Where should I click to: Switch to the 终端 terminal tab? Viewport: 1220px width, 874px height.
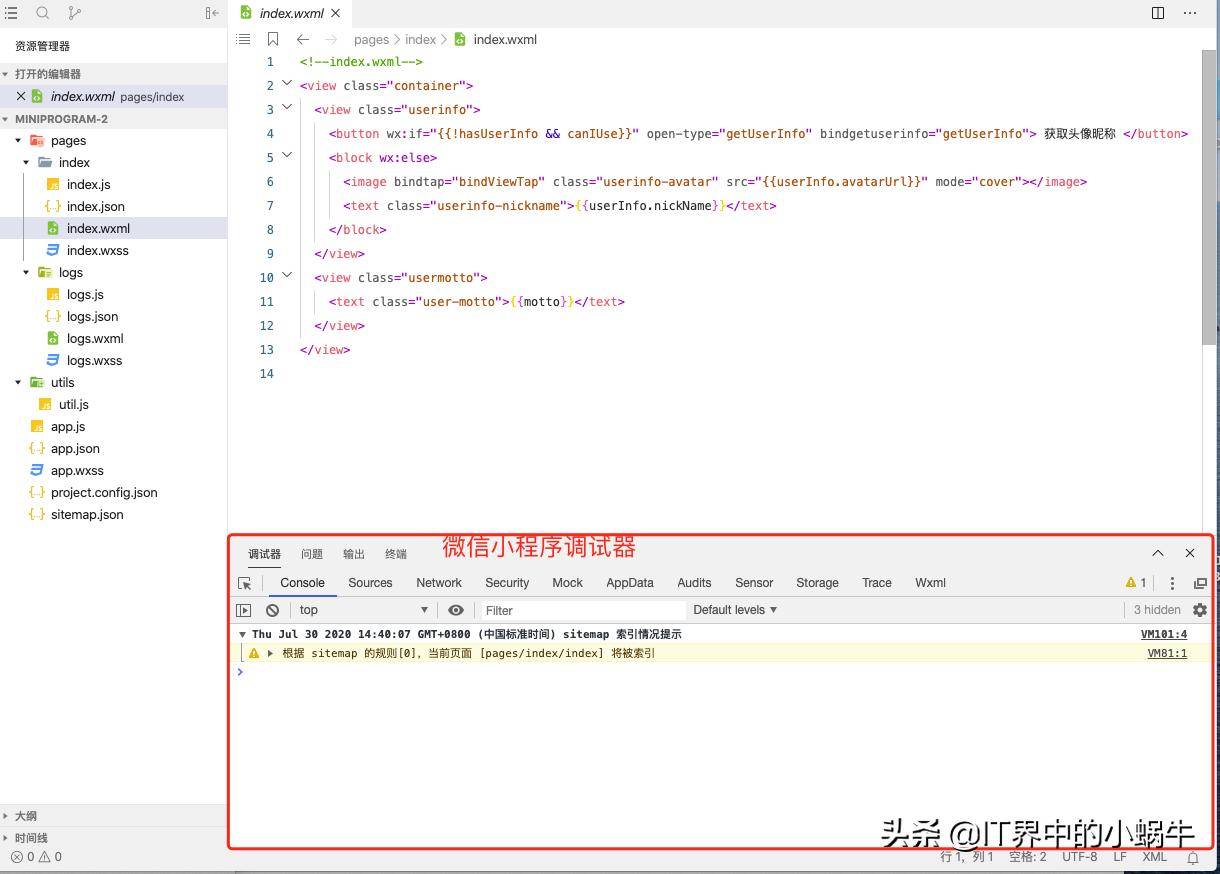point(396,554)
